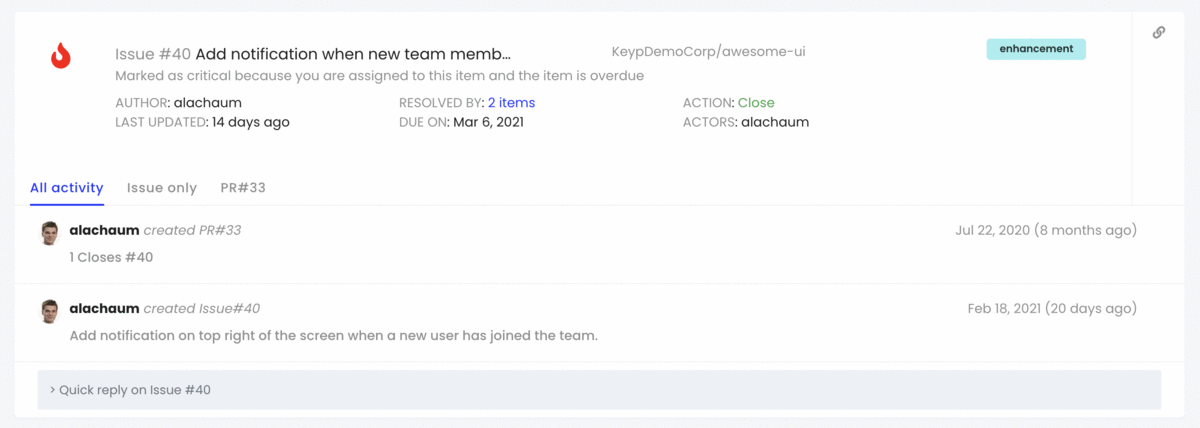Click author name alachaum

pyautogui.click(x=207, y=103)
